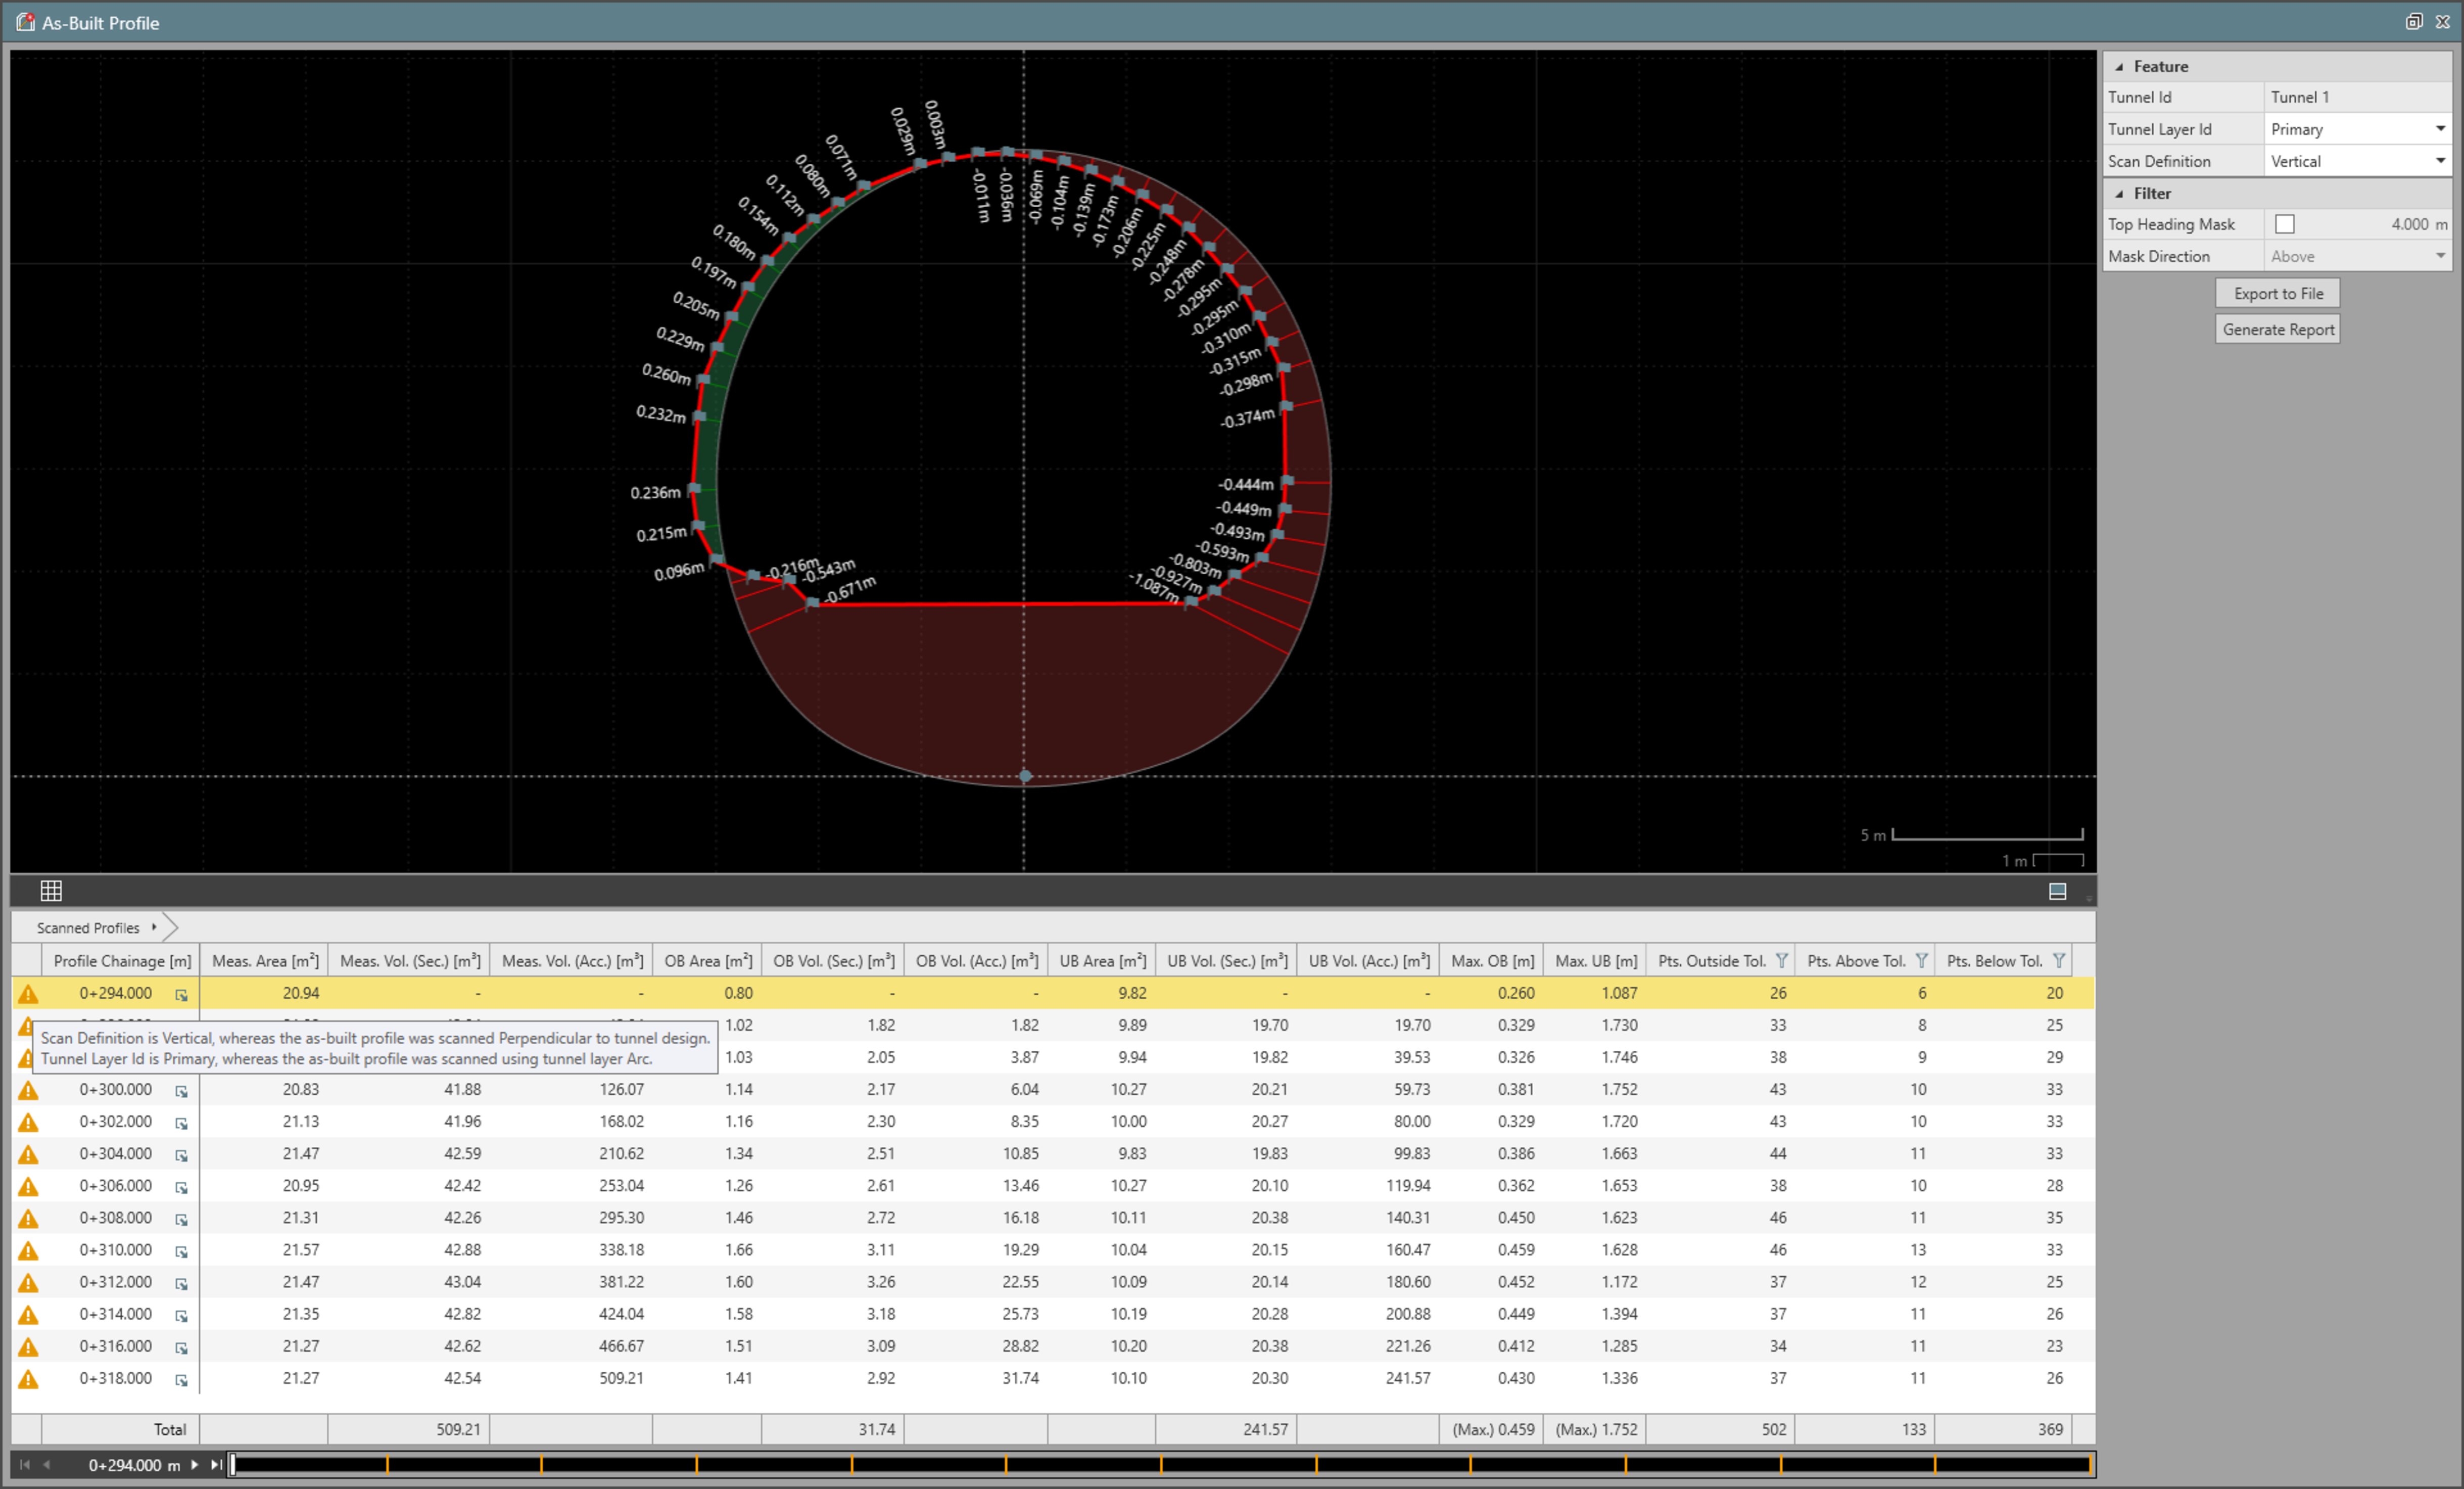The width and height of the screenshot is (2464, 1489).
Task: Collapse the Feature section
Action: [2119, 67]
